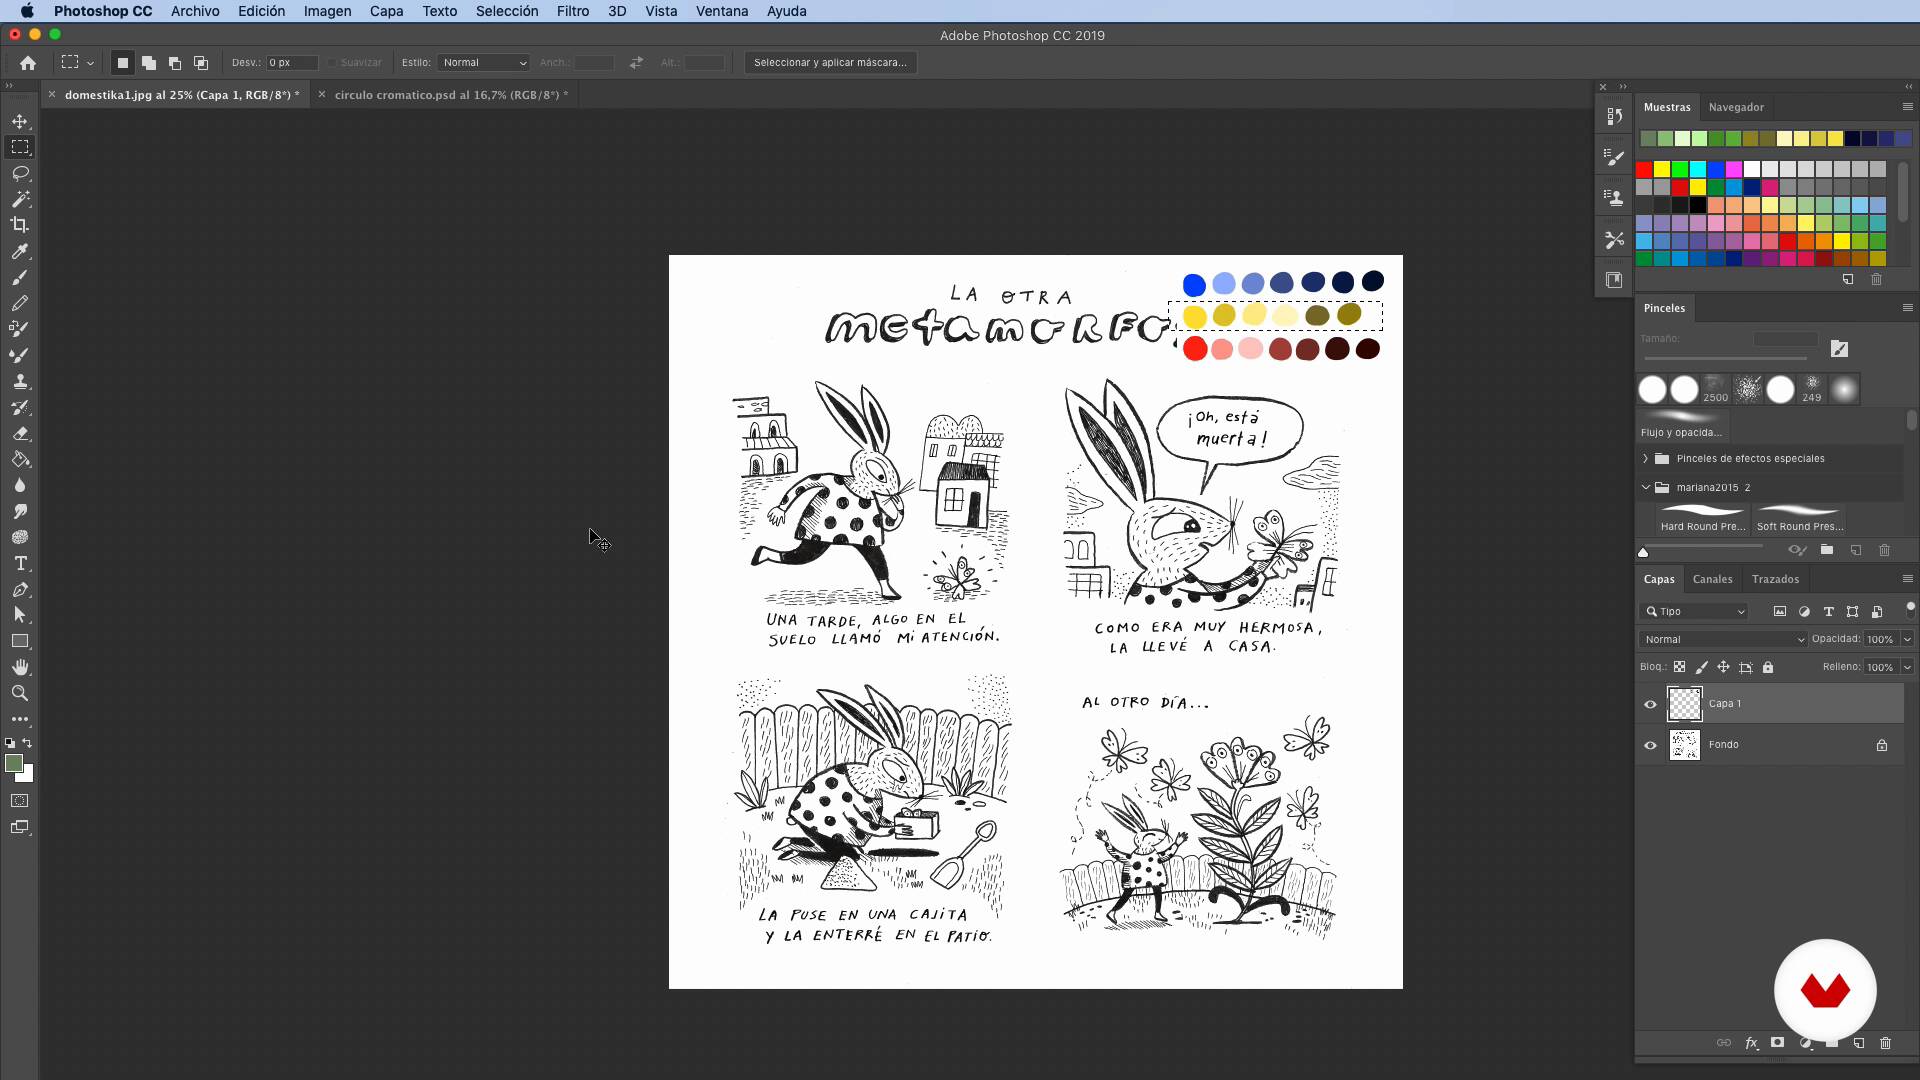1920x1080 pixels.
Task: Enable the Suavizar checkbox
Action: [x=332, y=62]
